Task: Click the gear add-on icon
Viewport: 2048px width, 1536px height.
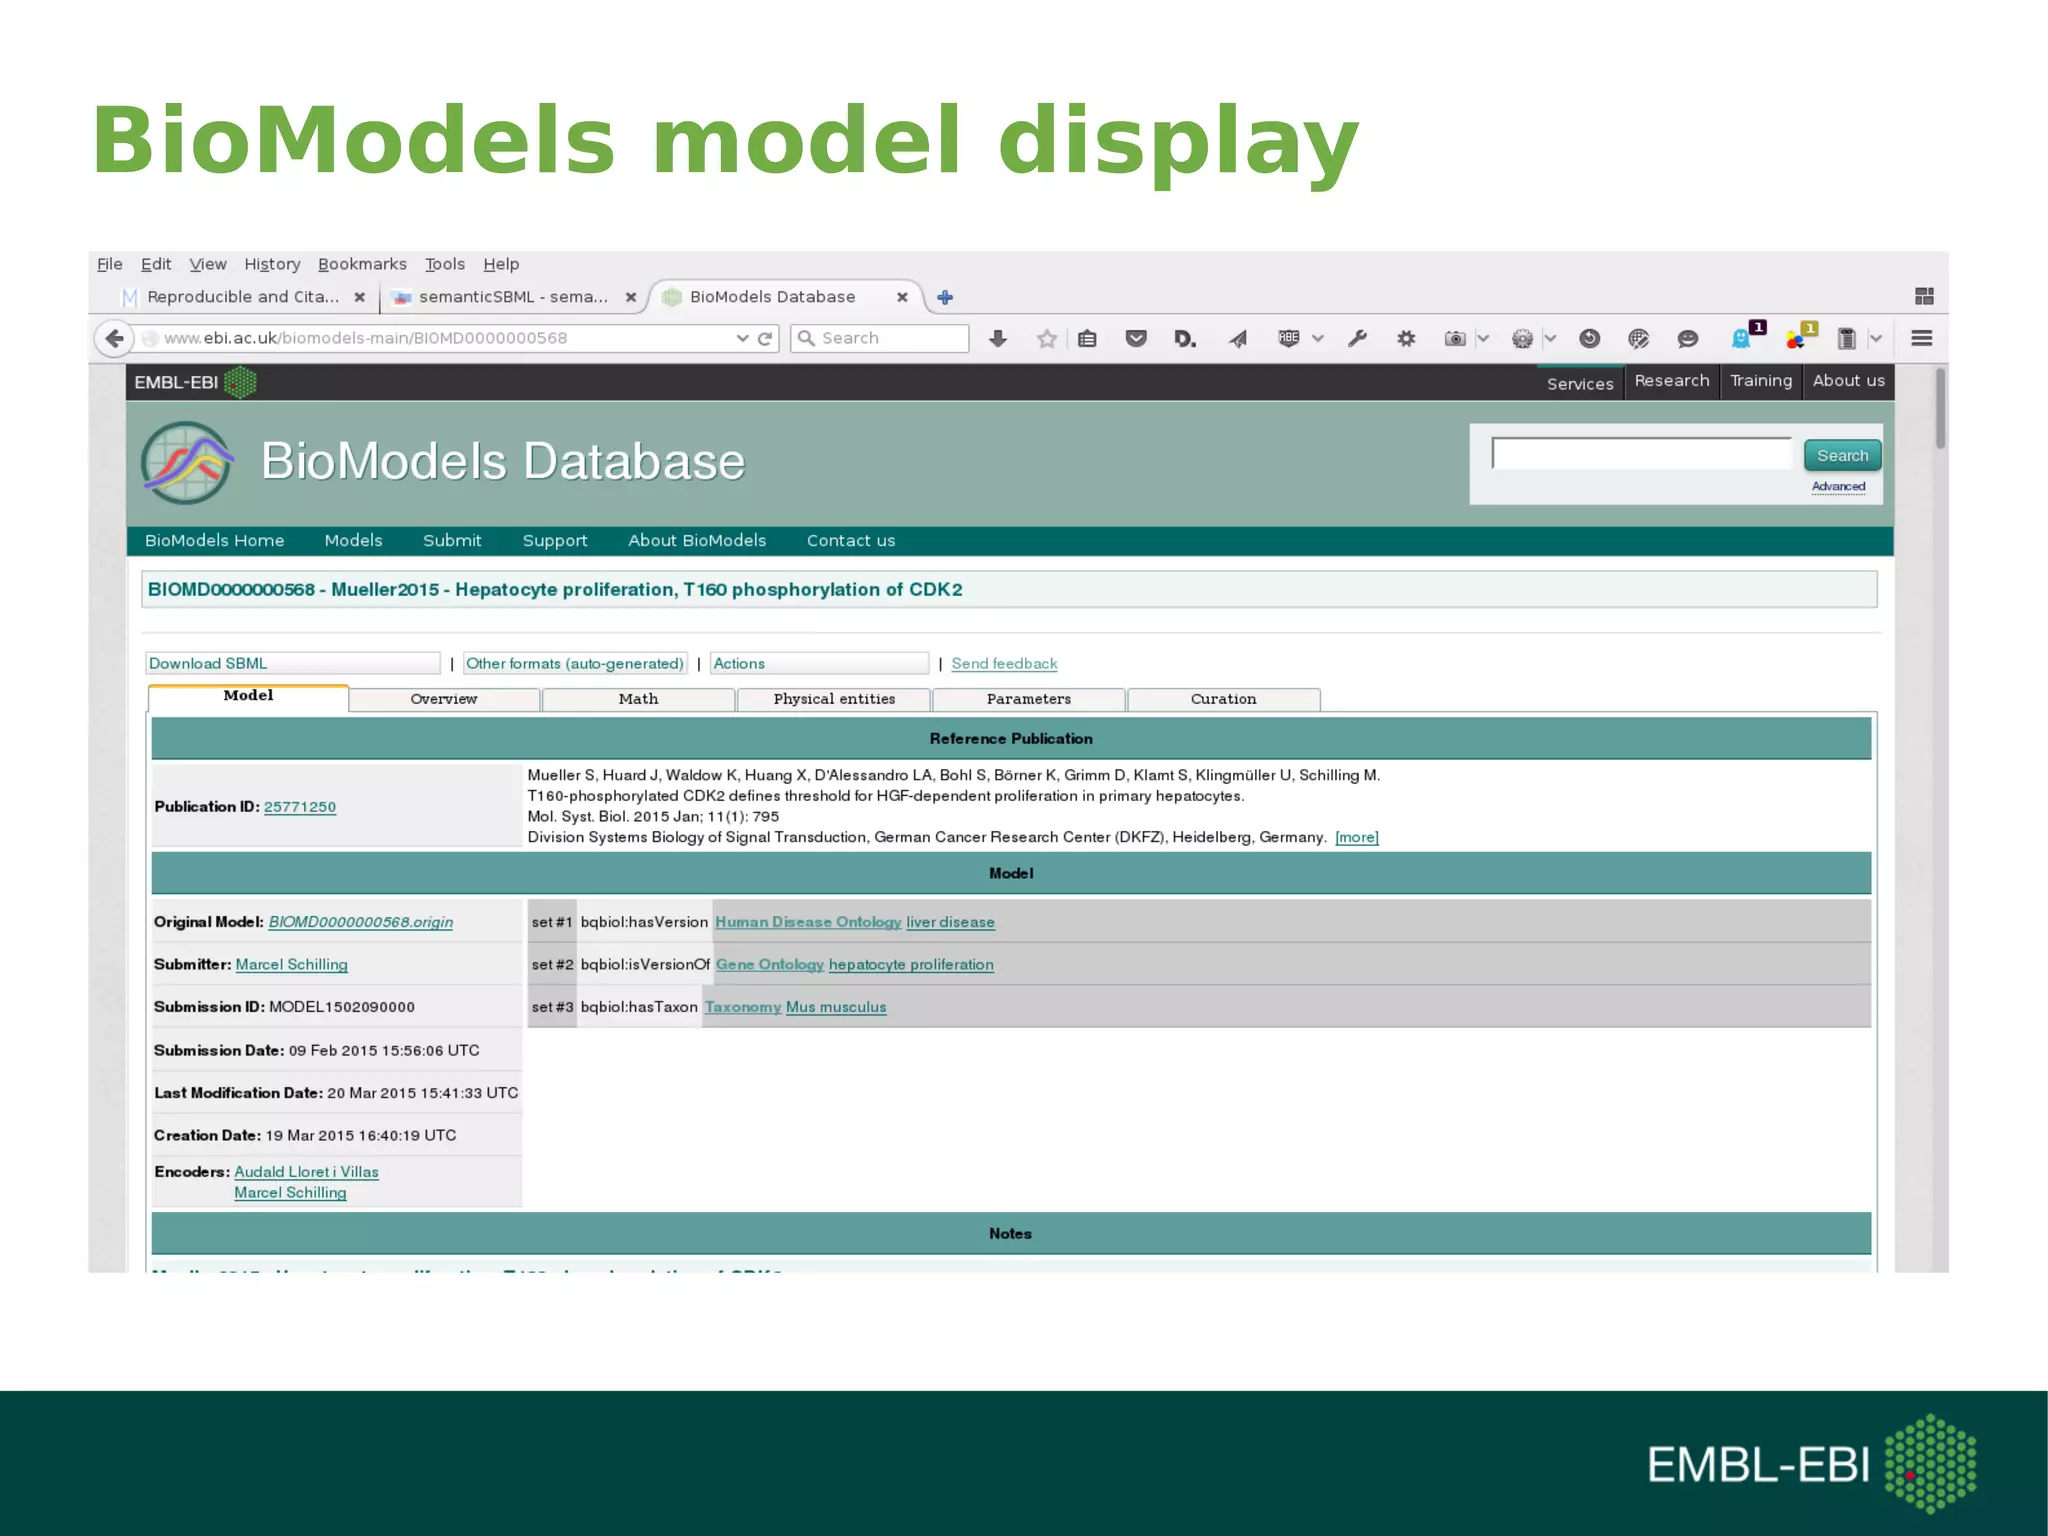Action: (x=1406, y=339)
